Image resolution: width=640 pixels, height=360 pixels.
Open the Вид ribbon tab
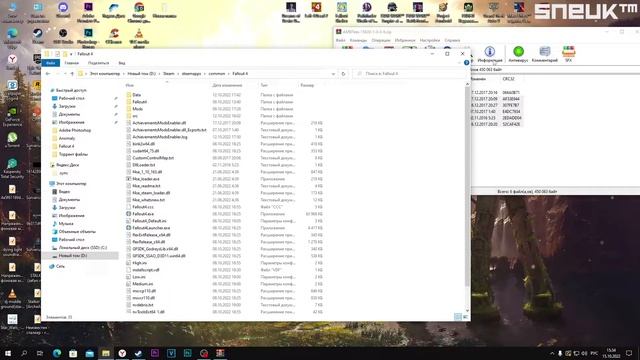point(122,63)
